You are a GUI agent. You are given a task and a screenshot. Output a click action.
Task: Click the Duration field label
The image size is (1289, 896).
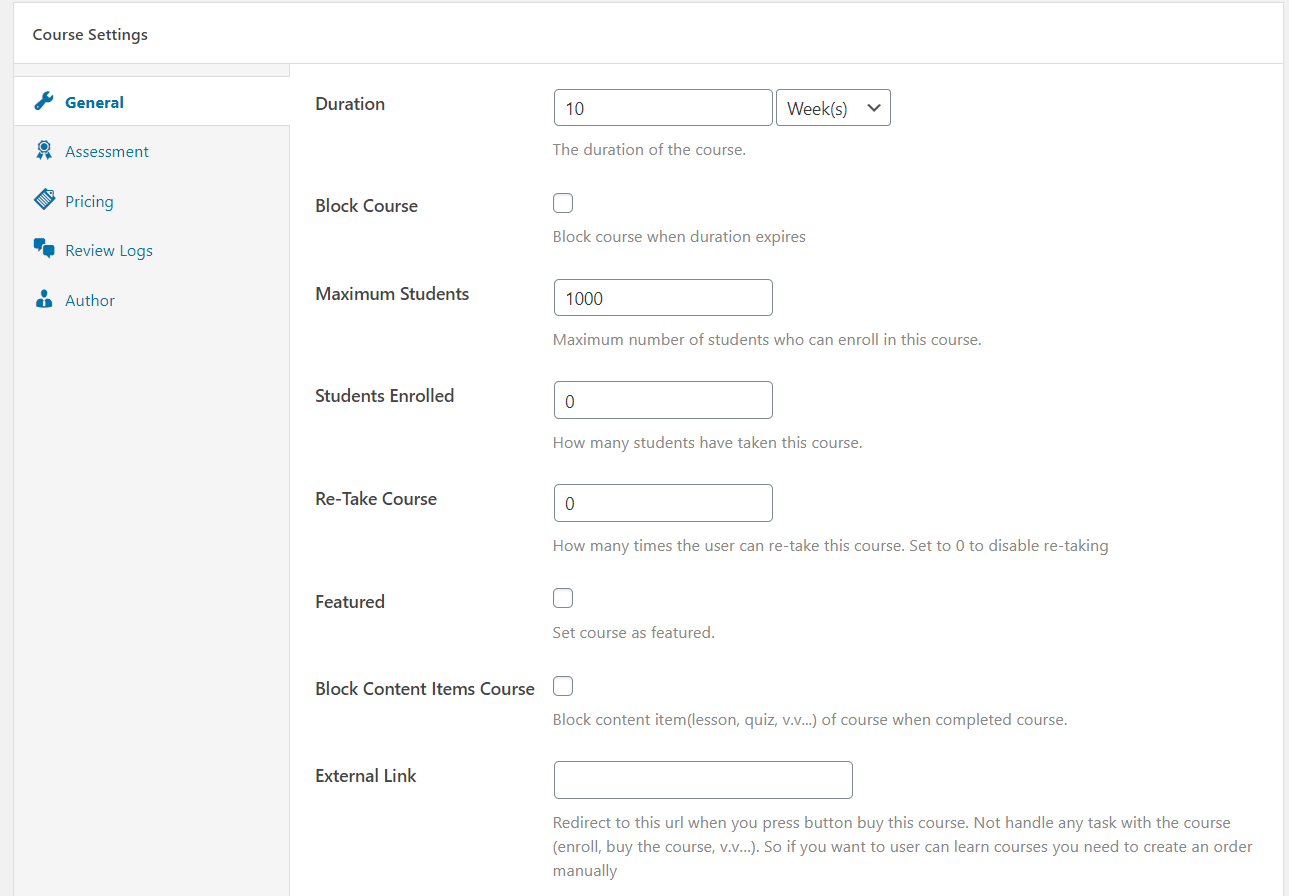pyautogui.click(x=350, y=103)
